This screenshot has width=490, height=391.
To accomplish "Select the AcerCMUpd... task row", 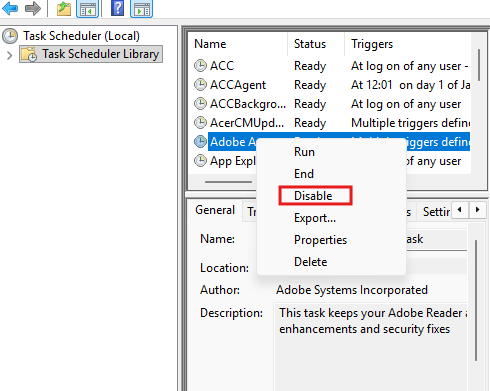I will 332,123.
